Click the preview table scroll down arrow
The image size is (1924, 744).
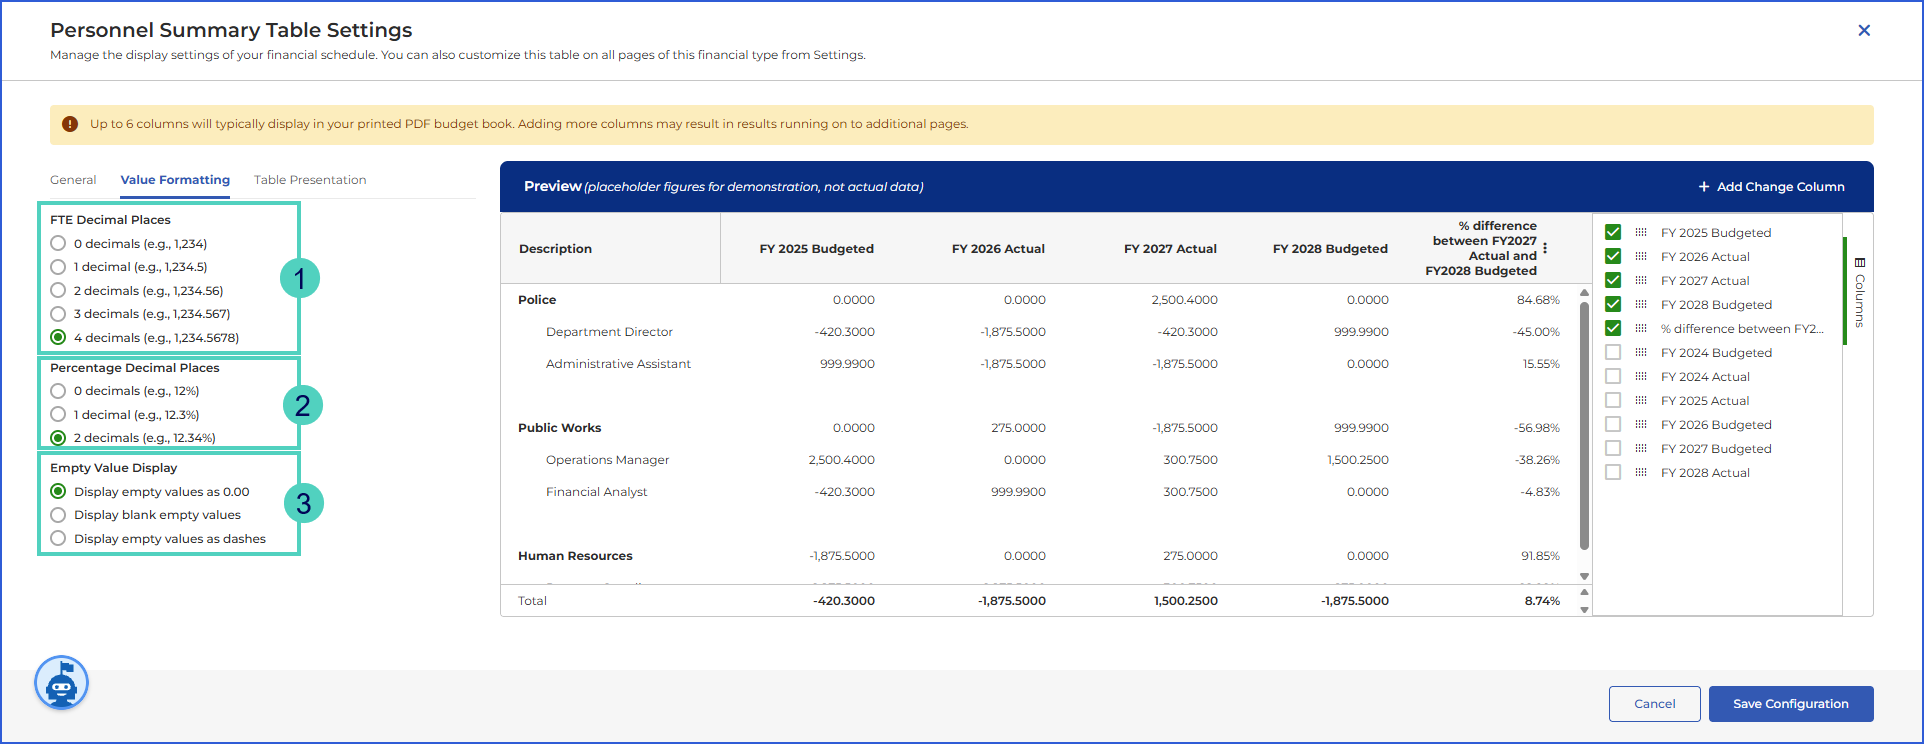[1584, 576]
